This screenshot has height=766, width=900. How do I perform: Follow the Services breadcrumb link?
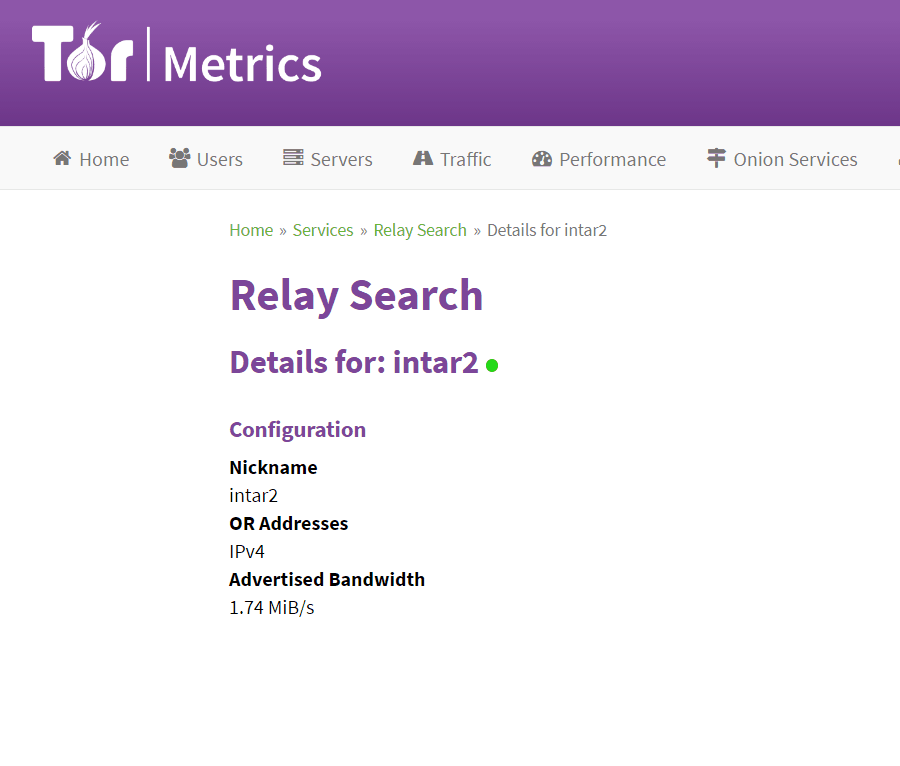[x=323, y=230]
